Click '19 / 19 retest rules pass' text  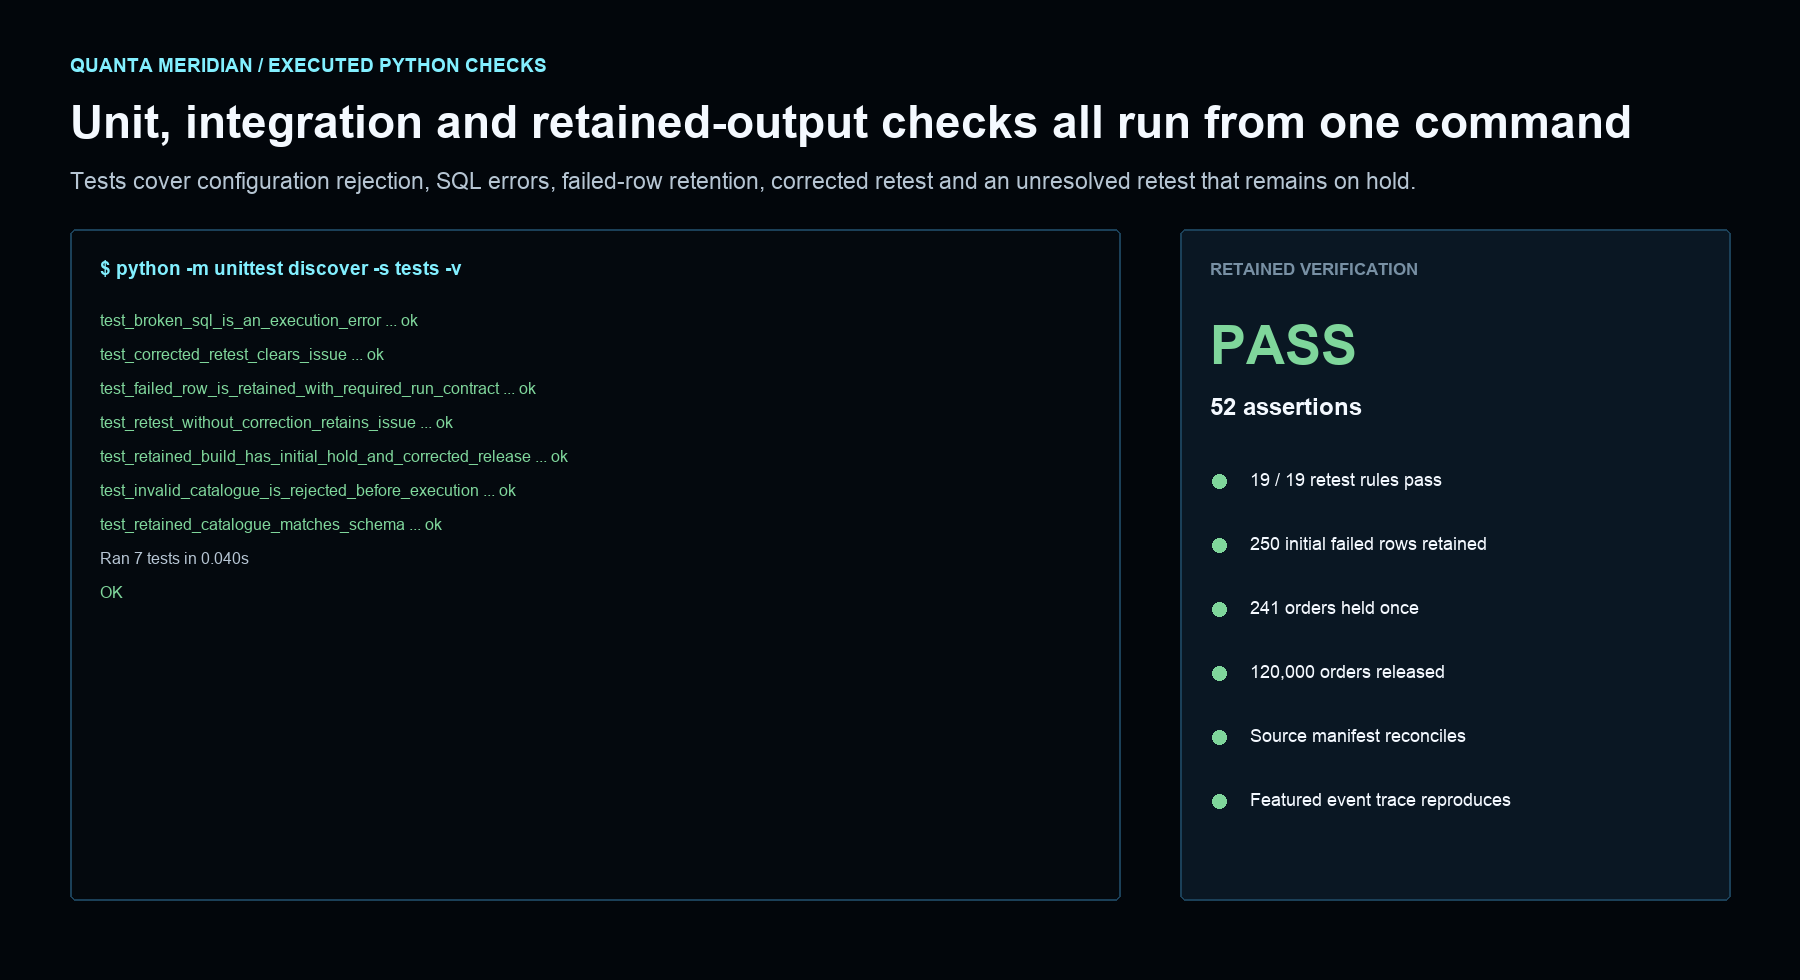pyautogui.click(x=1346, y=480)
